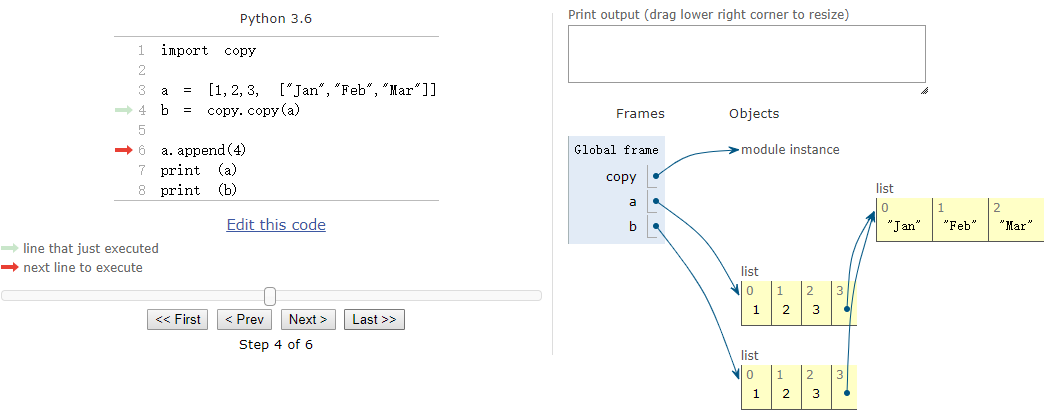Advance using the Next > button

point(308,320)
